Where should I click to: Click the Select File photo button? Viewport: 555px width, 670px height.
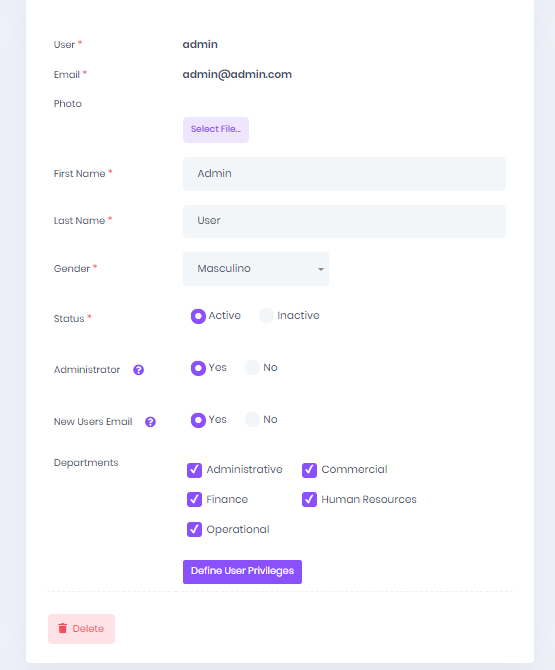click(216, 130)
